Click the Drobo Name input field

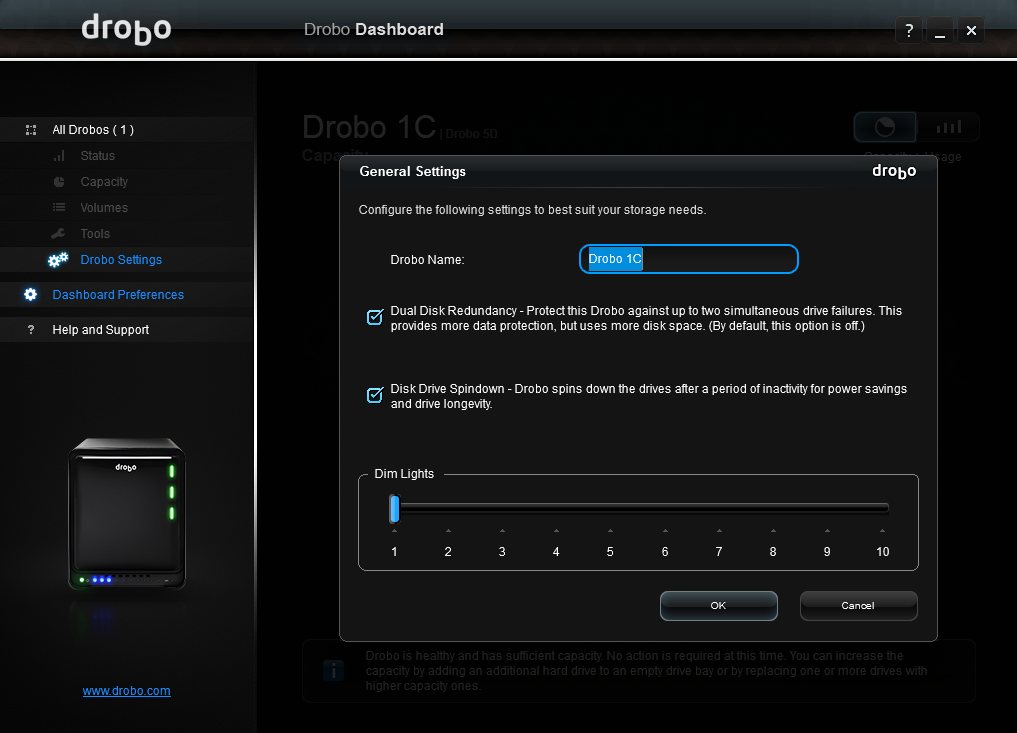pos(688,259)
